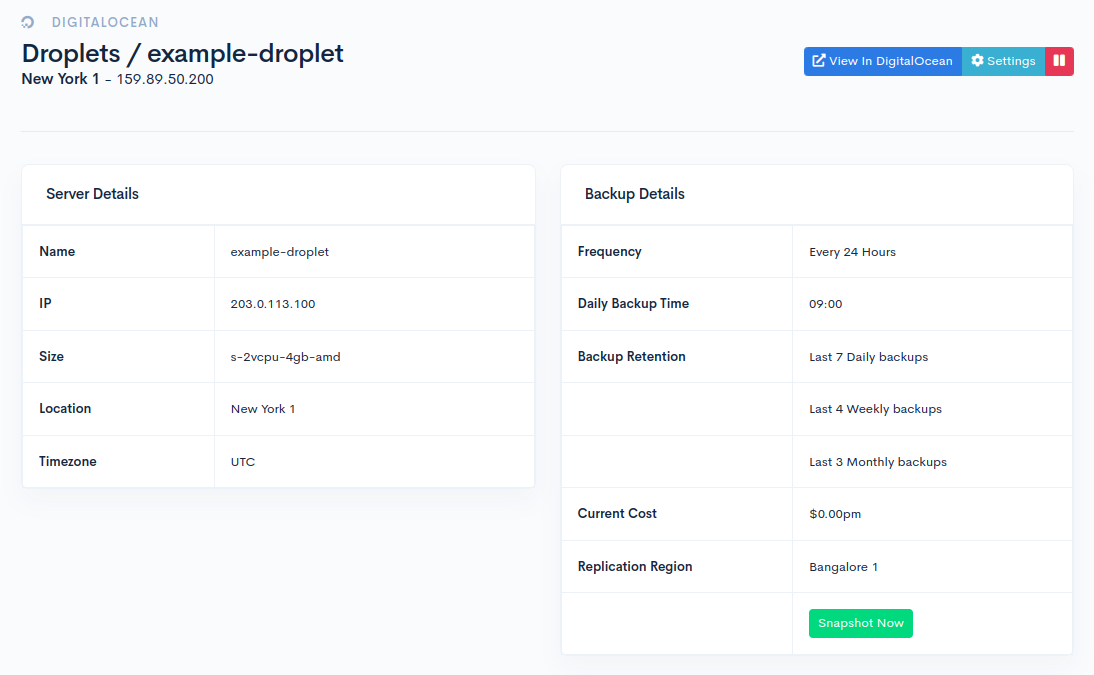Pause the droplet using the pause control
The width and height of the screenshot is (1094, 675).
(x=1059, y=61)
